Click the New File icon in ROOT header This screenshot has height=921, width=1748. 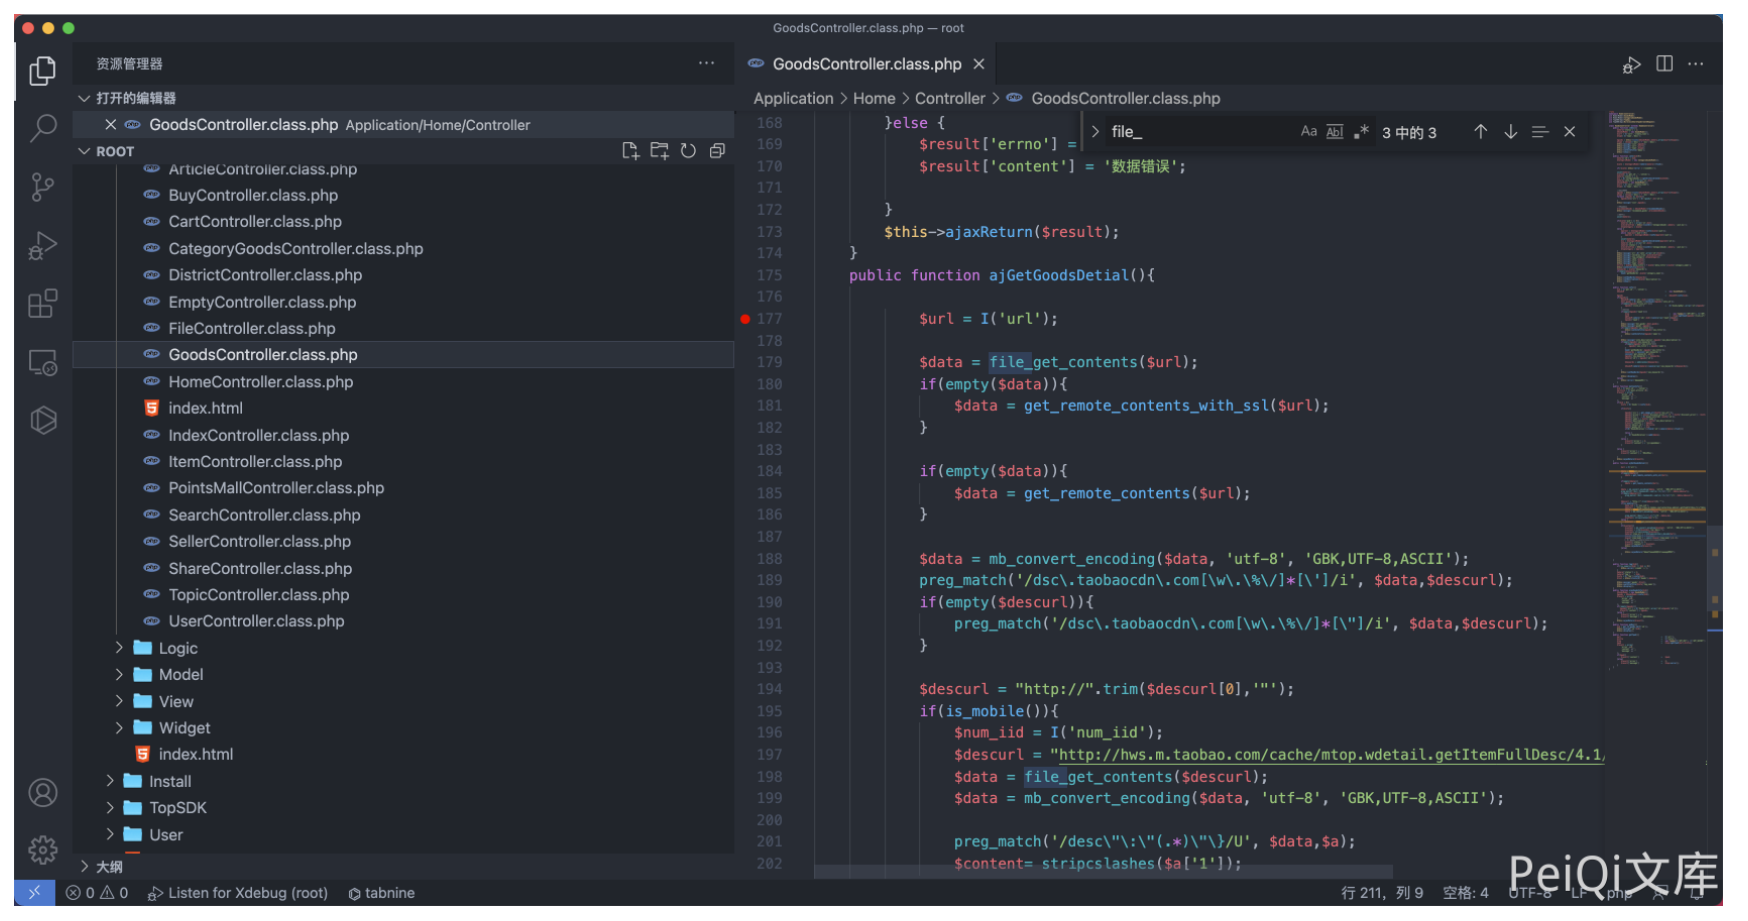point(630,151)
